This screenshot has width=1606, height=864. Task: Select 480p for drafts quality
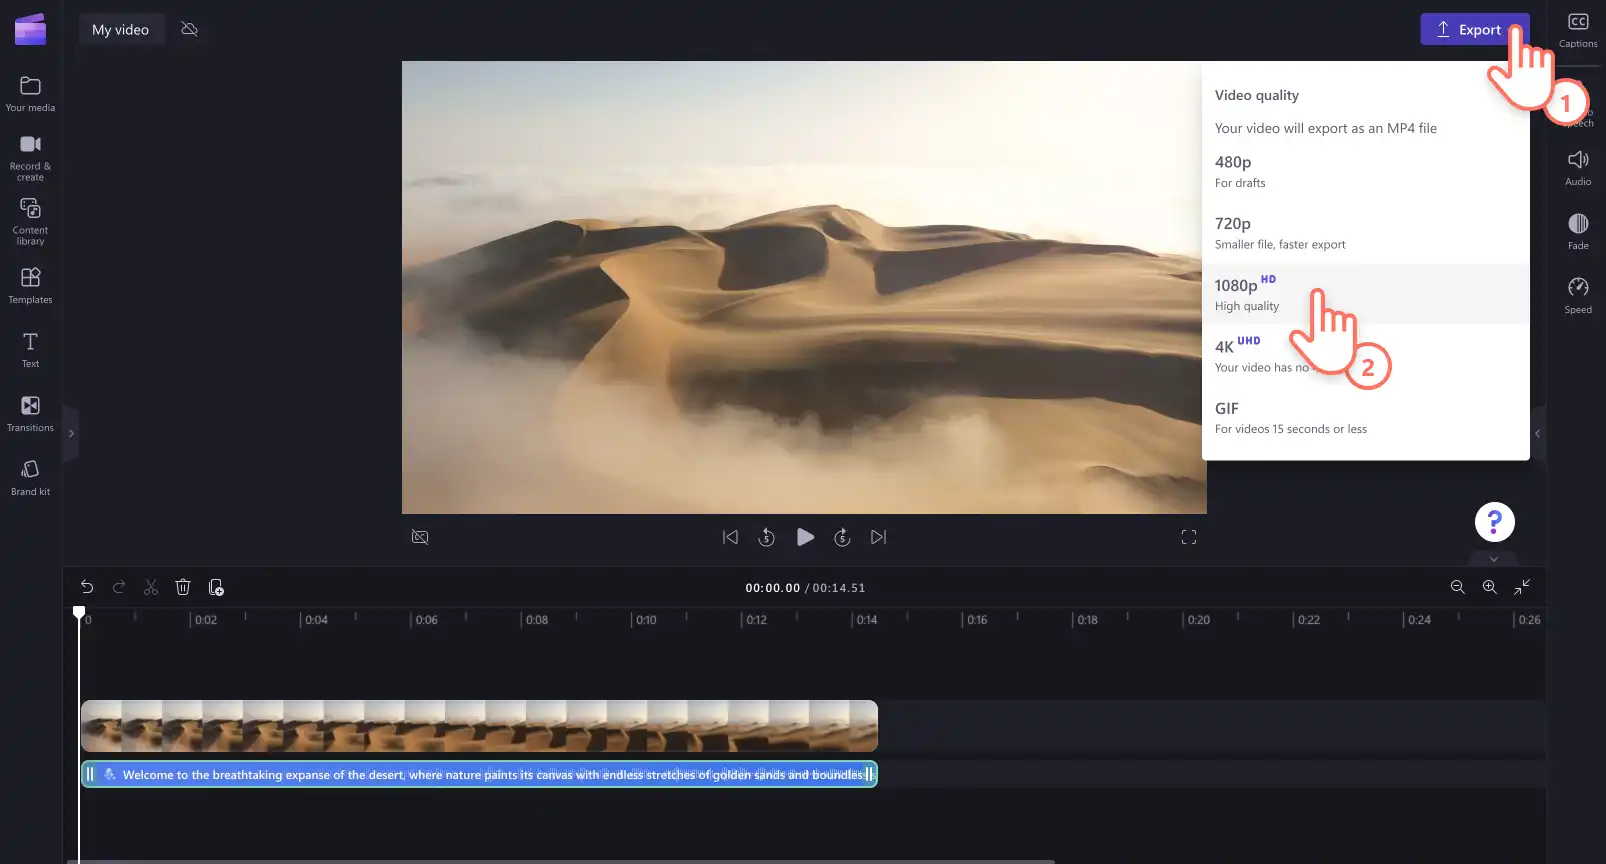(1365, 171)
